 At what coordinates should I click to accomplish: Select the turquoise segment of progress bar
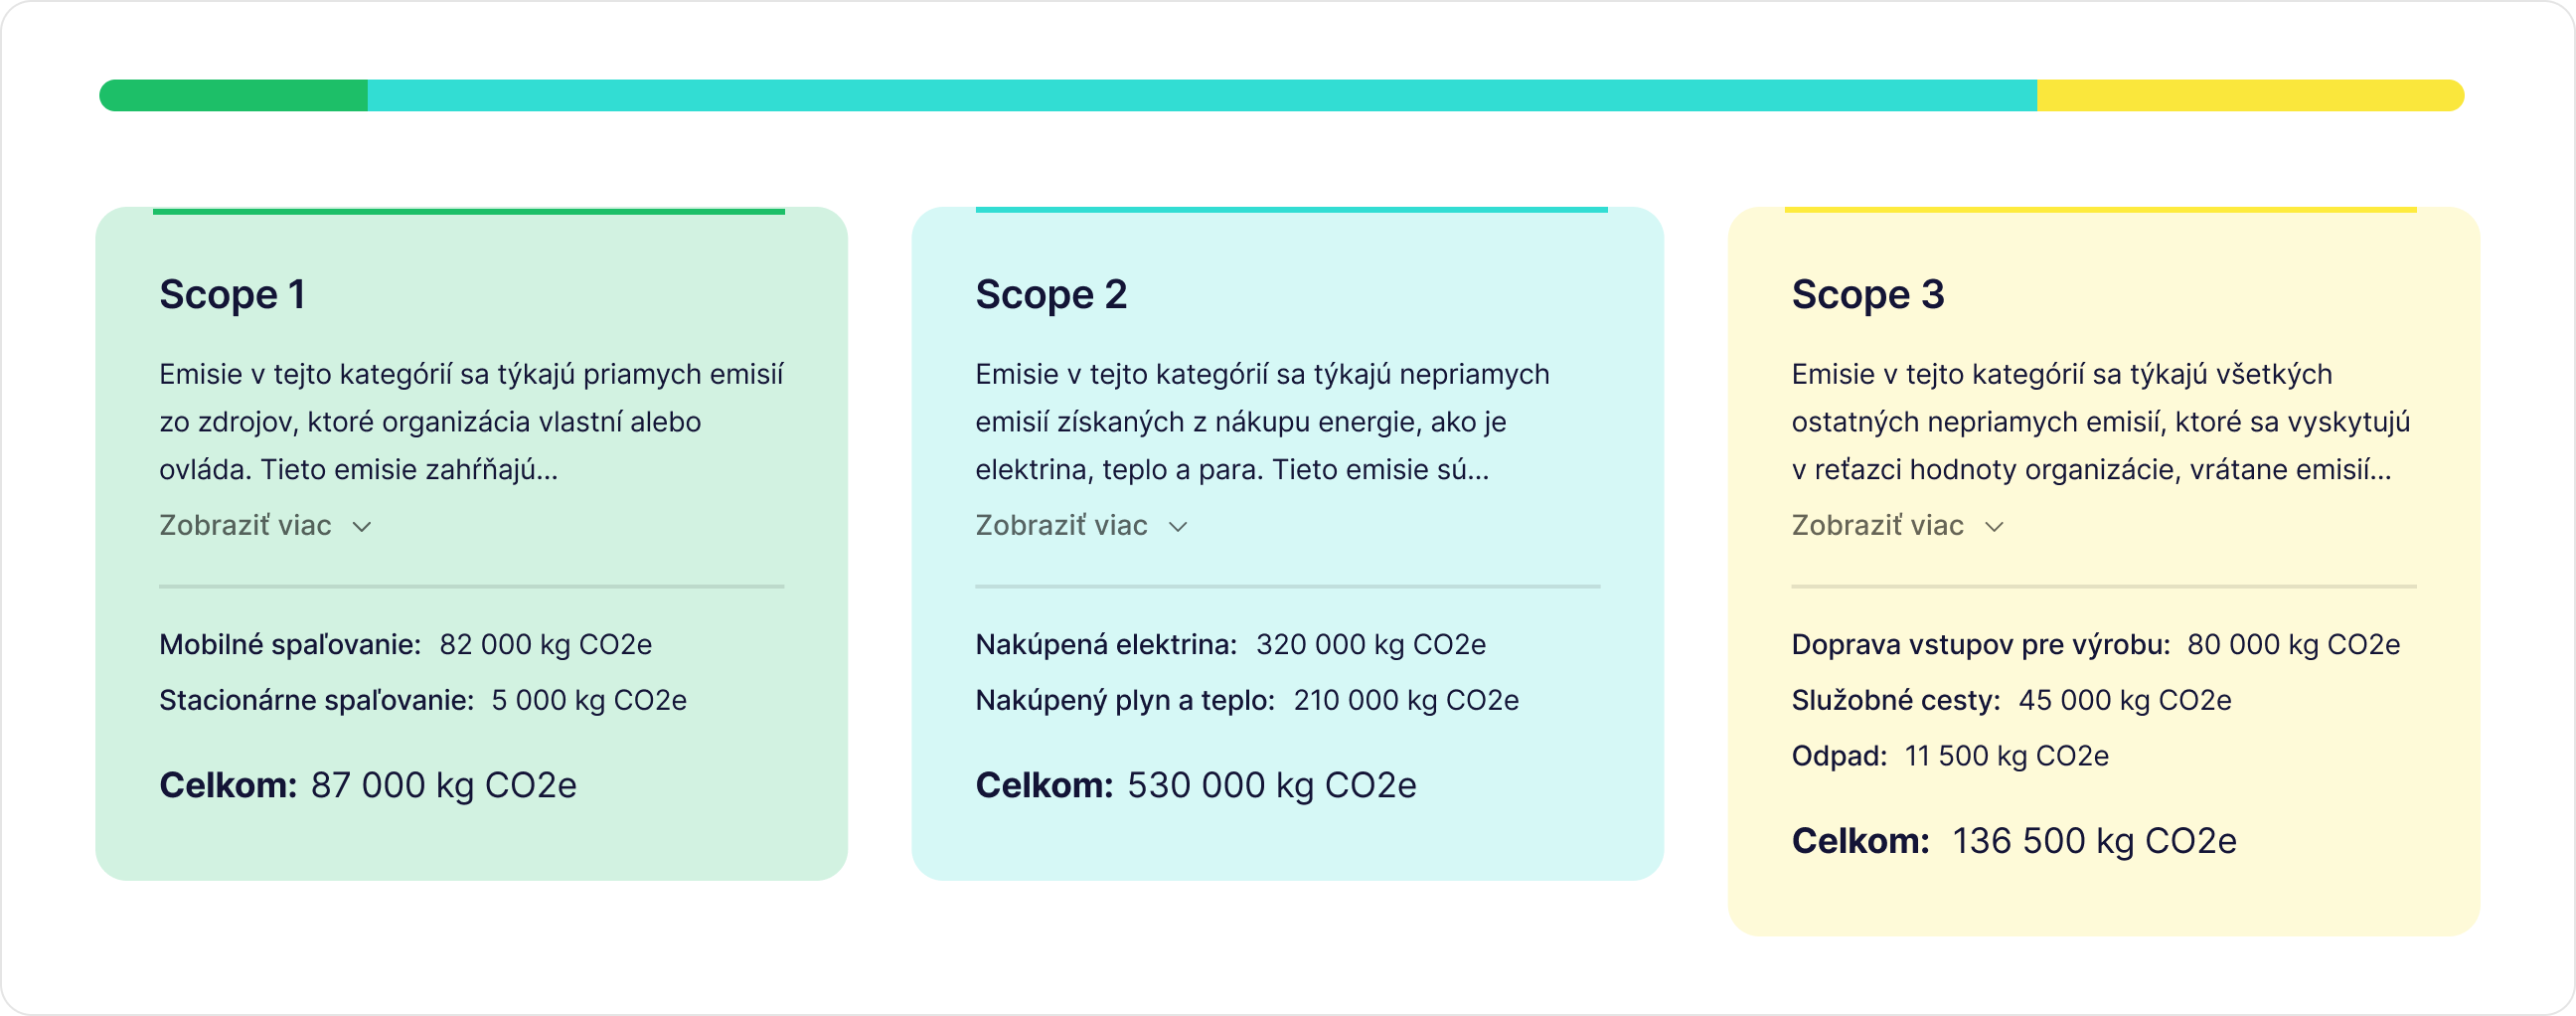pyautogui.click(x=1202, y=95)
